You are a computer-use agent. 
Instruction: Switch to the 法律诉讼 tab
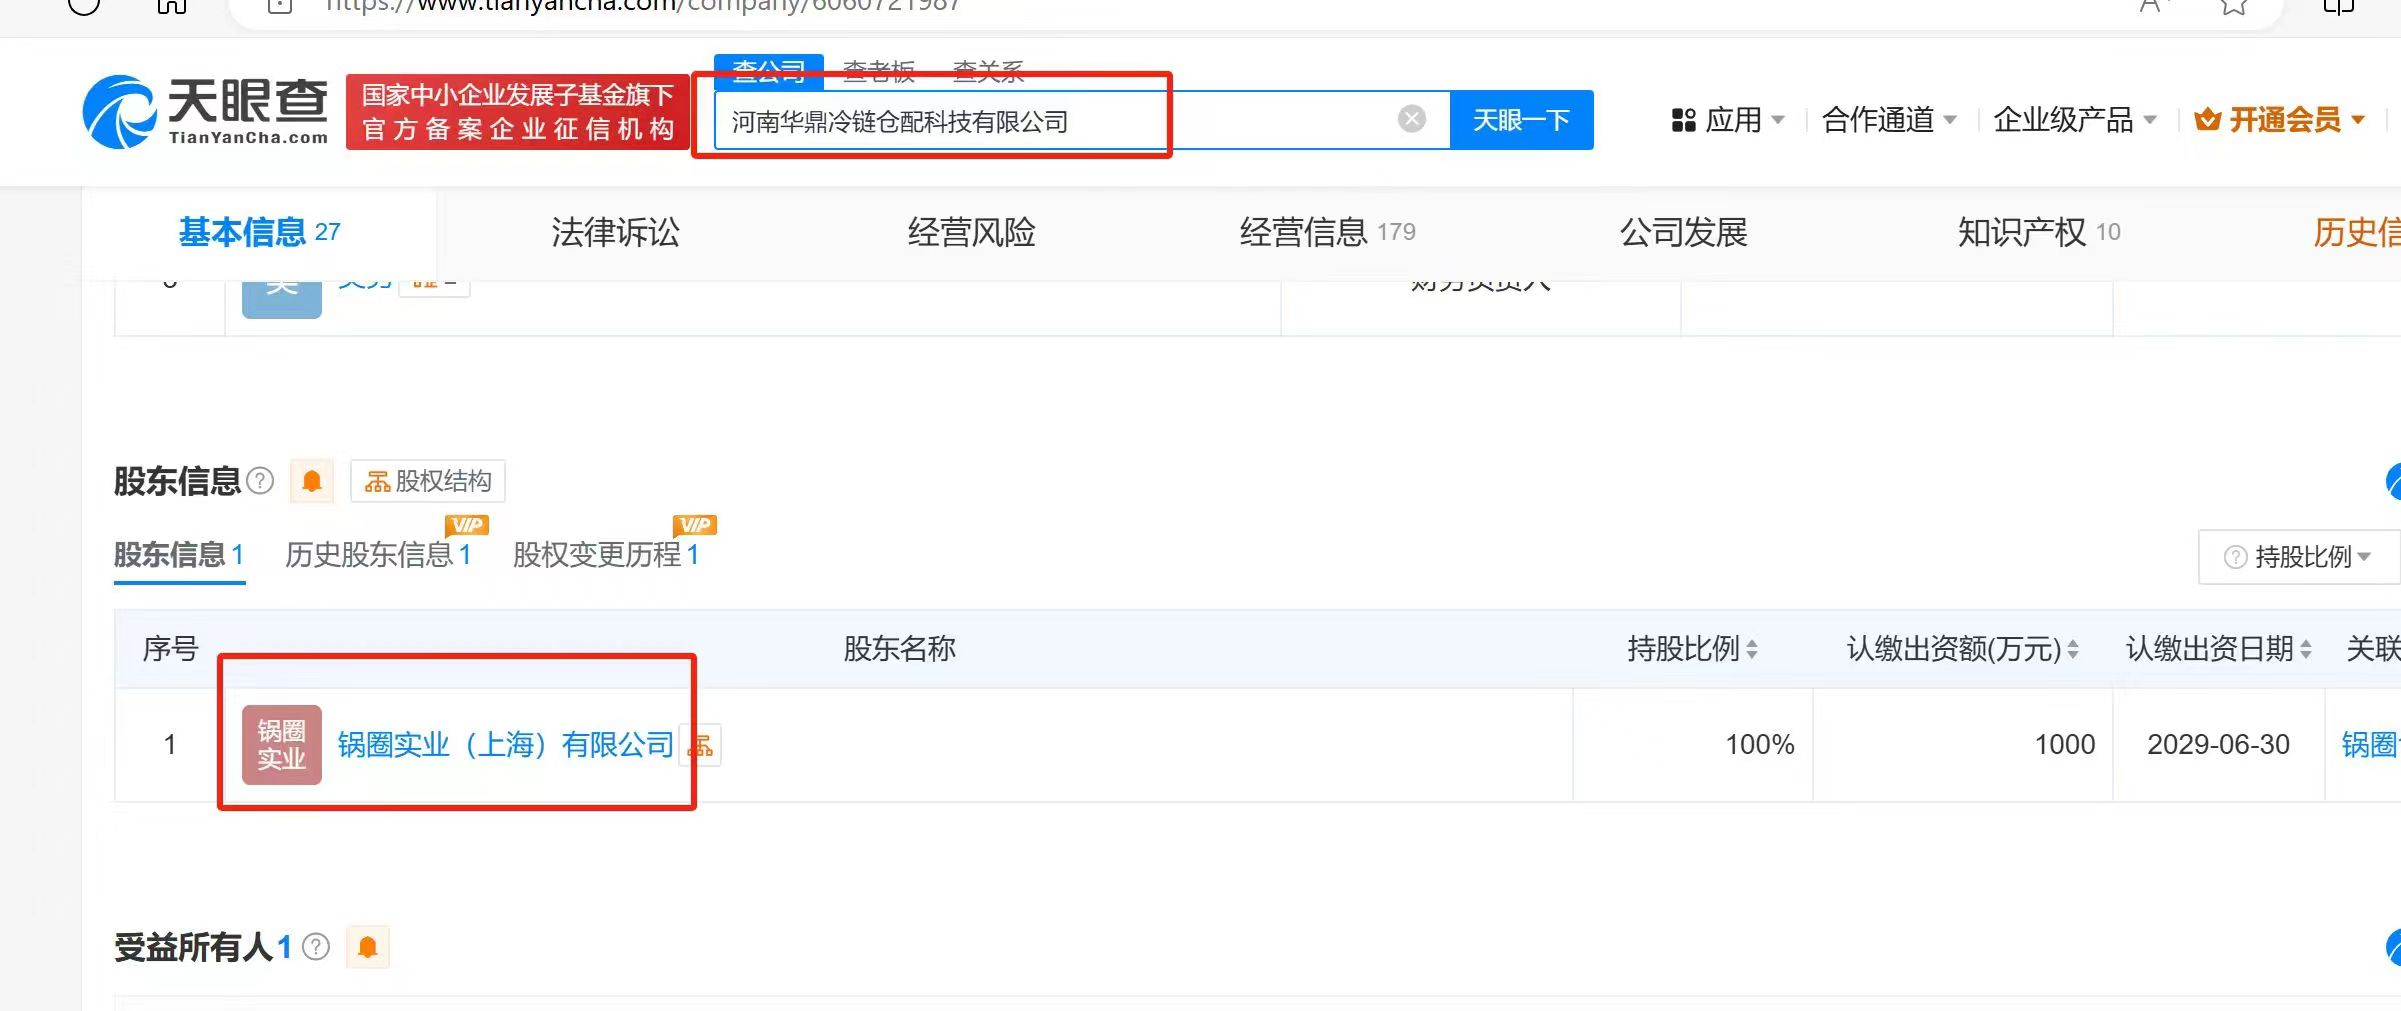[x=615, y=233]
